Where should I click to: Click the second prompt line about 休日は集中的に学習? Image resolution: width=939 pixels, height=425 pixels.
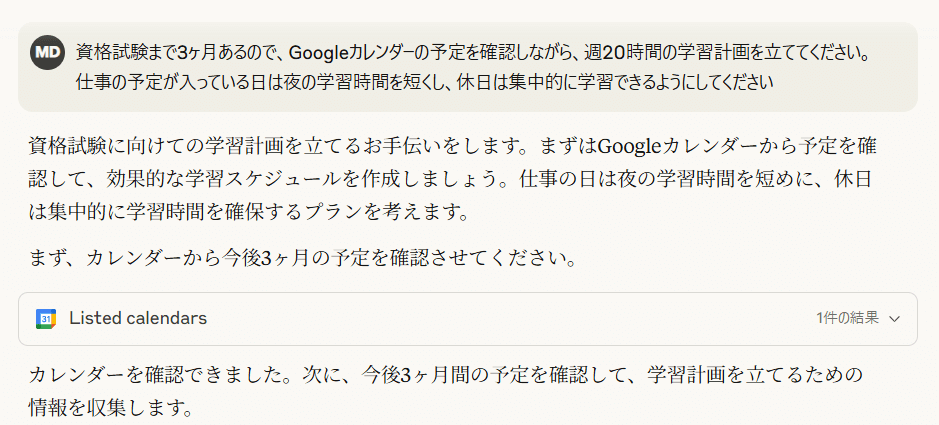[425, 82]
